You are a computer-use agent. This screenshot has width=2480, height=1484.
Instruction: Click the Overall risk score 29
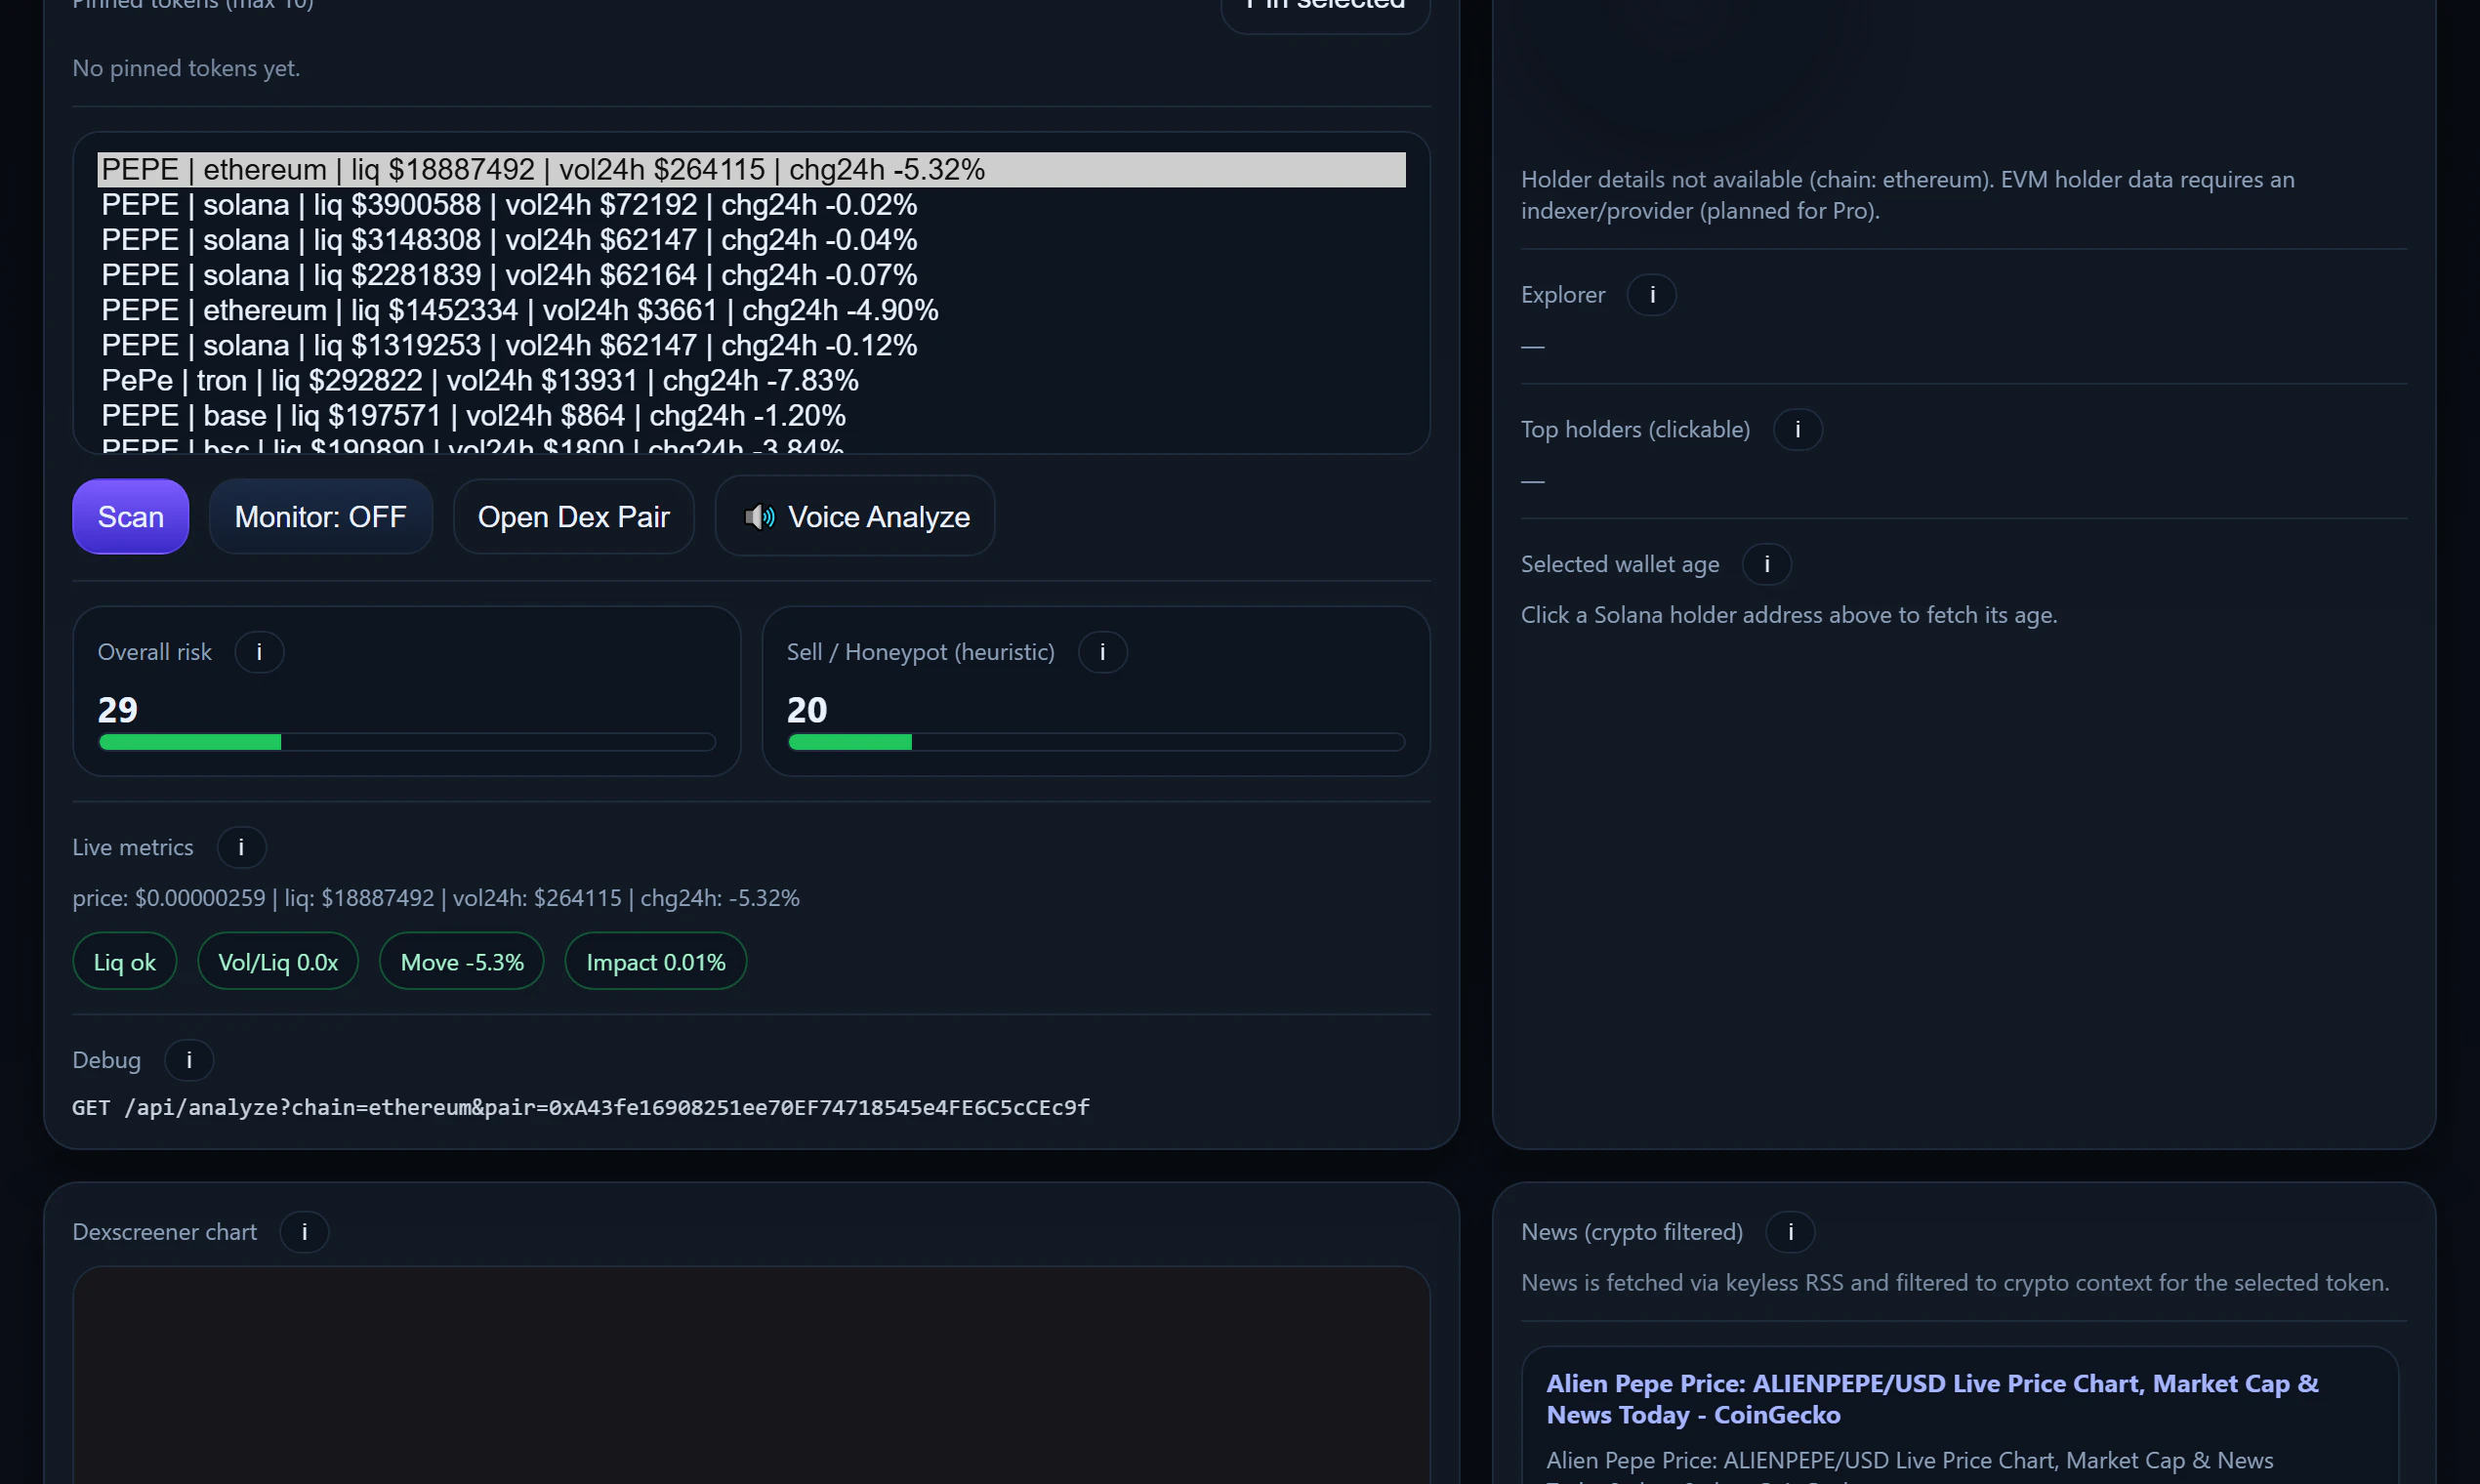pyautogui.click(x=118, y=710)
